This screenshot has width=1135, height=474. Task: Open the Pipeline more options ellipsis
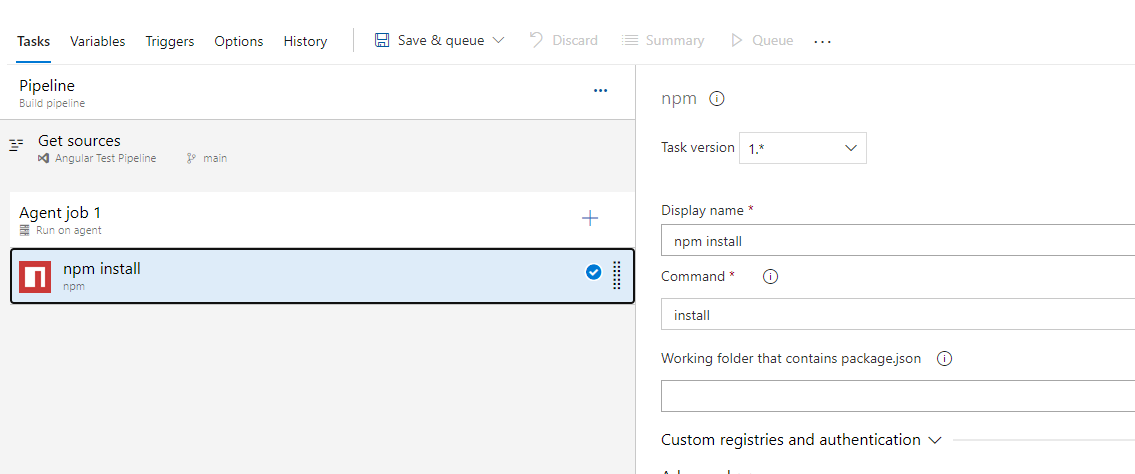coord(600,90)
